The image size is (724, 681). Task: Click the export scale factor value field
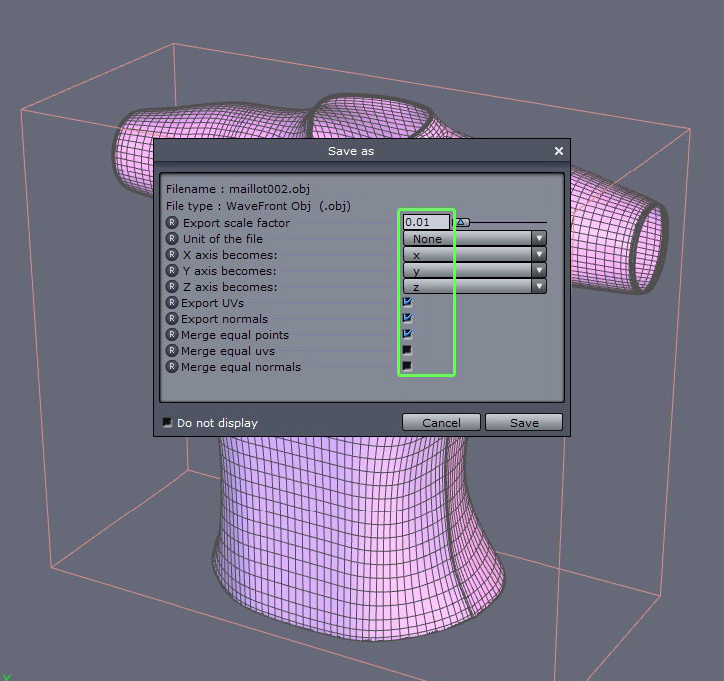[427, 223]
